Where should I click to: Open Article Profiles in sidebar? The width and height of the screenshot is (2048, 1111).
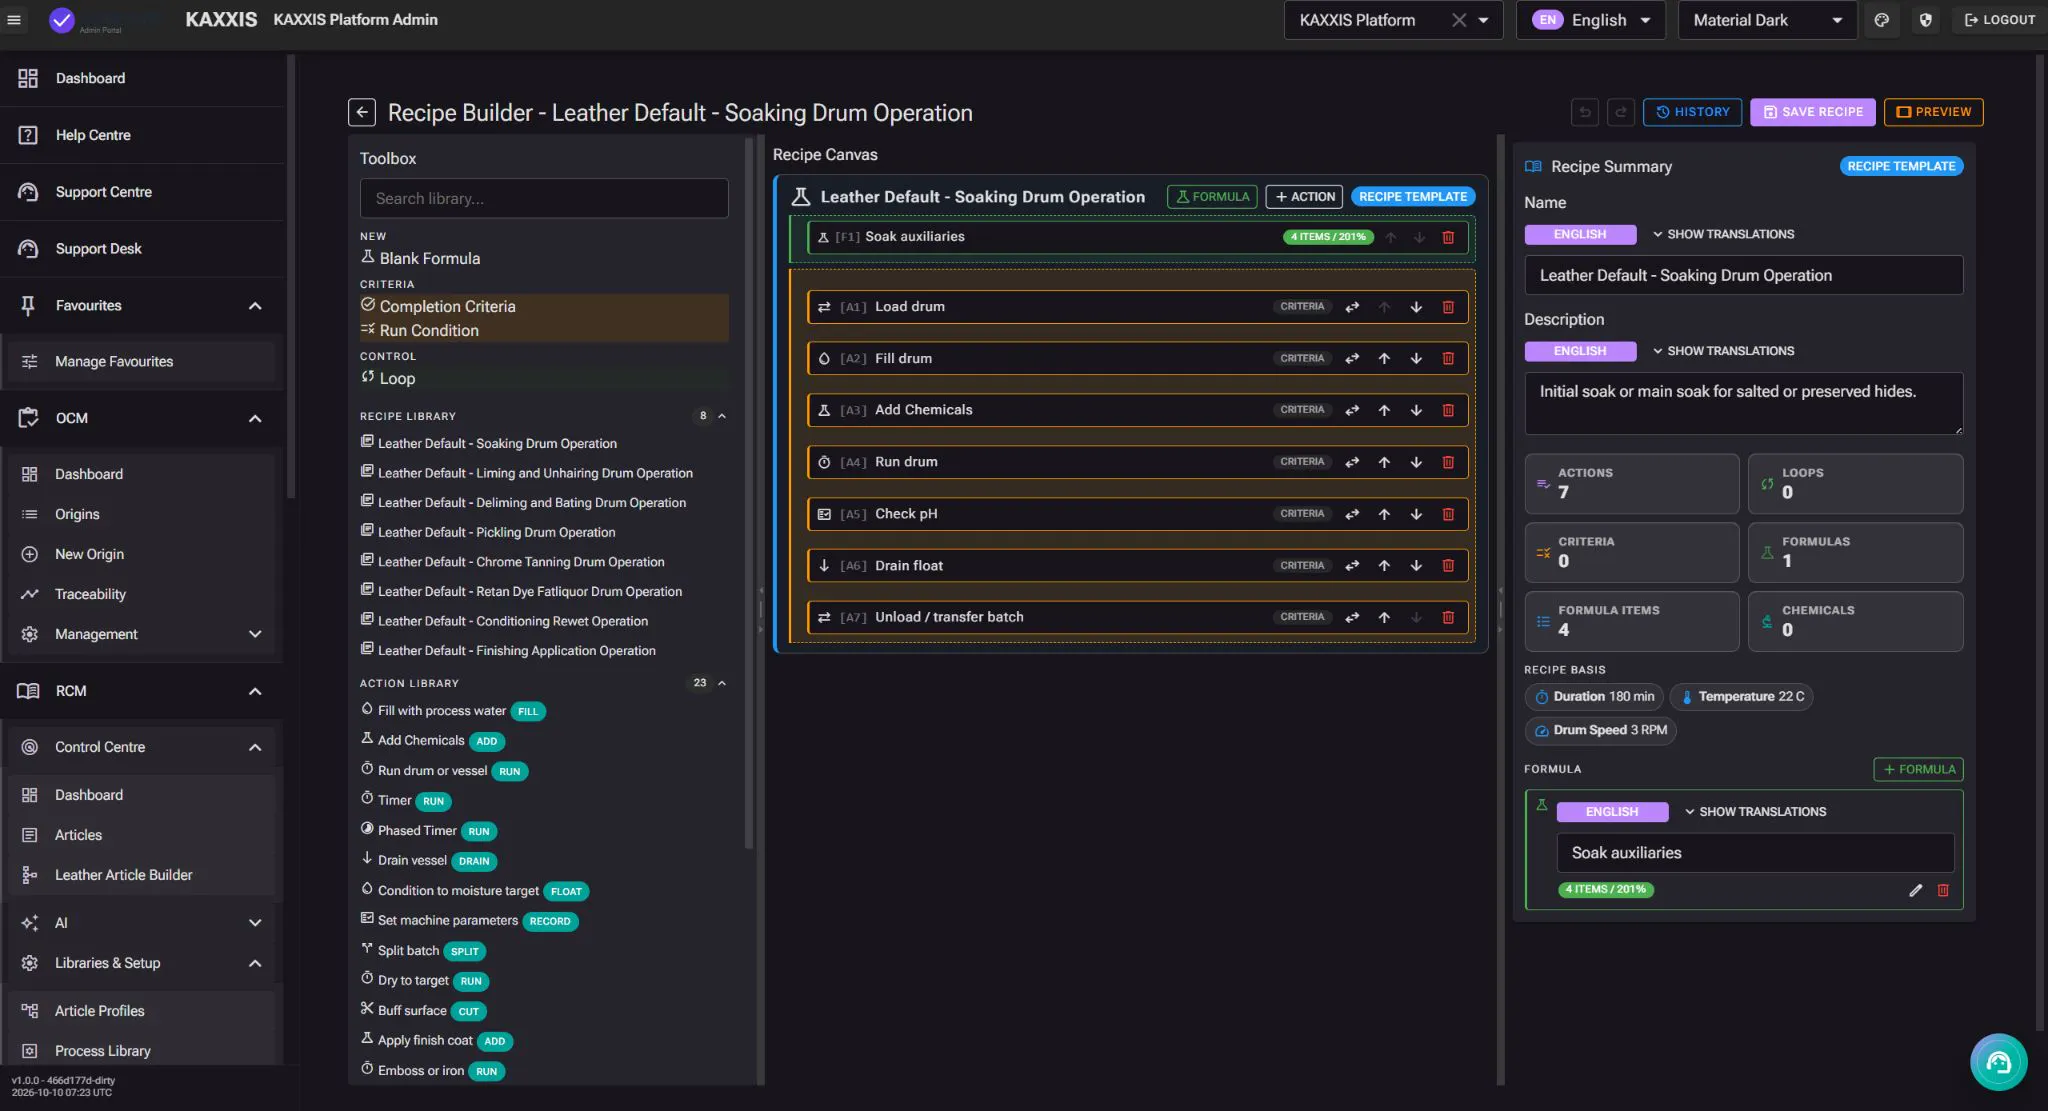[x=142, y=1011]
